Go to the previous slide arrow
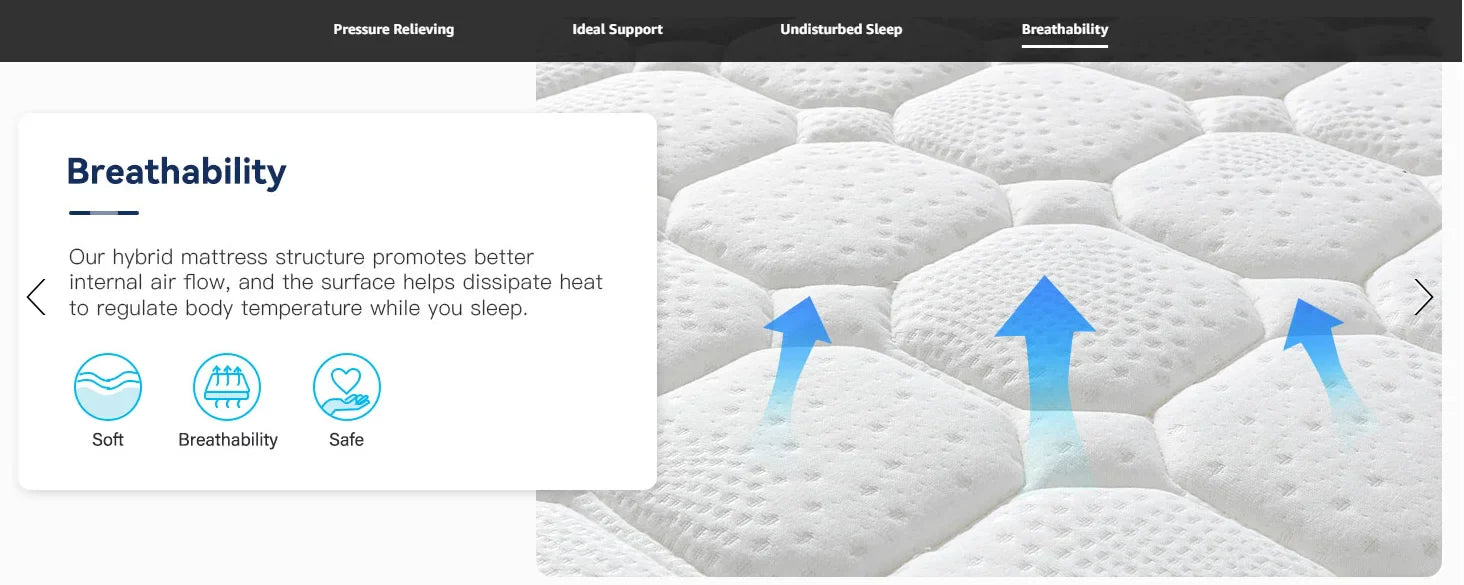The width and height of the screenshot is (1464, 585). coord(36,297)
